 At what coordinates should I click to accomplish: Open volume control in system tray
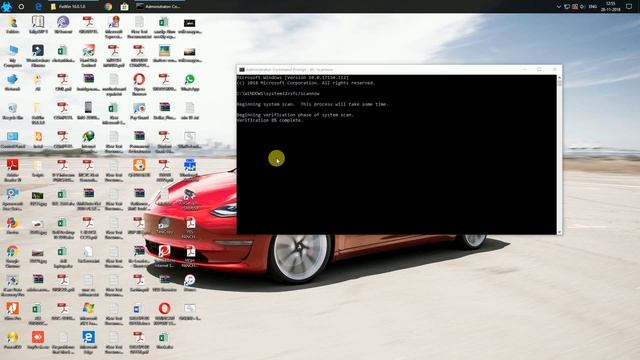[x=582, y=7]
